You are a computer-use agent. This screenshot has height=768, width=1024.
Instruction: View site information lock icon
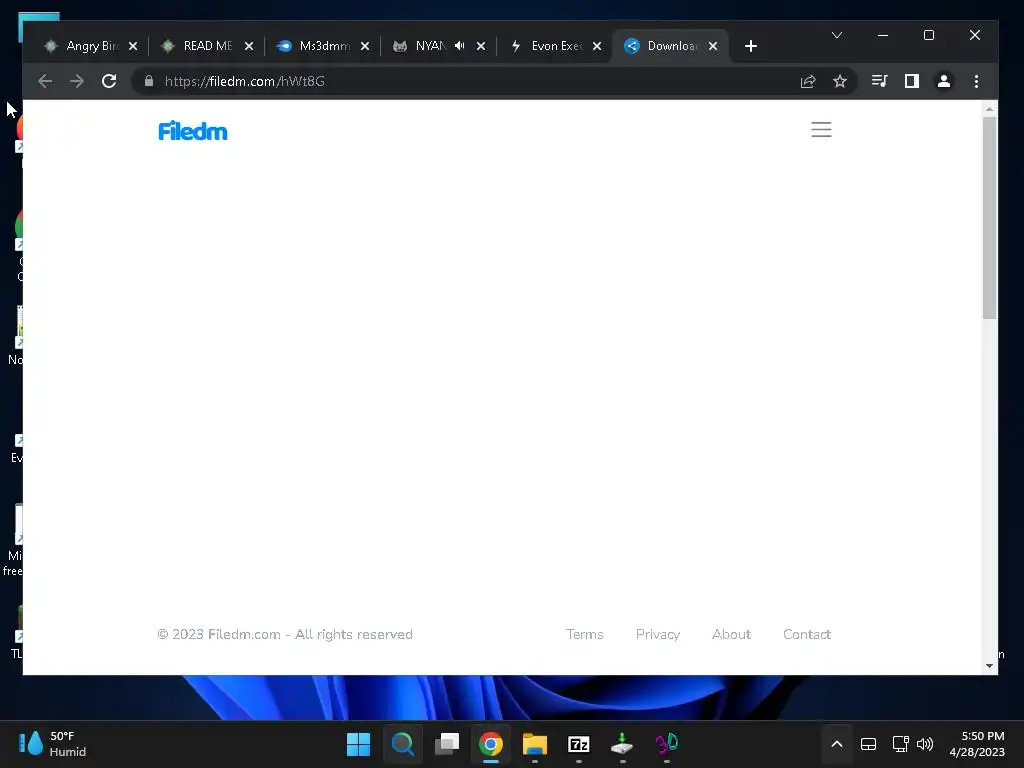(149, 81)
